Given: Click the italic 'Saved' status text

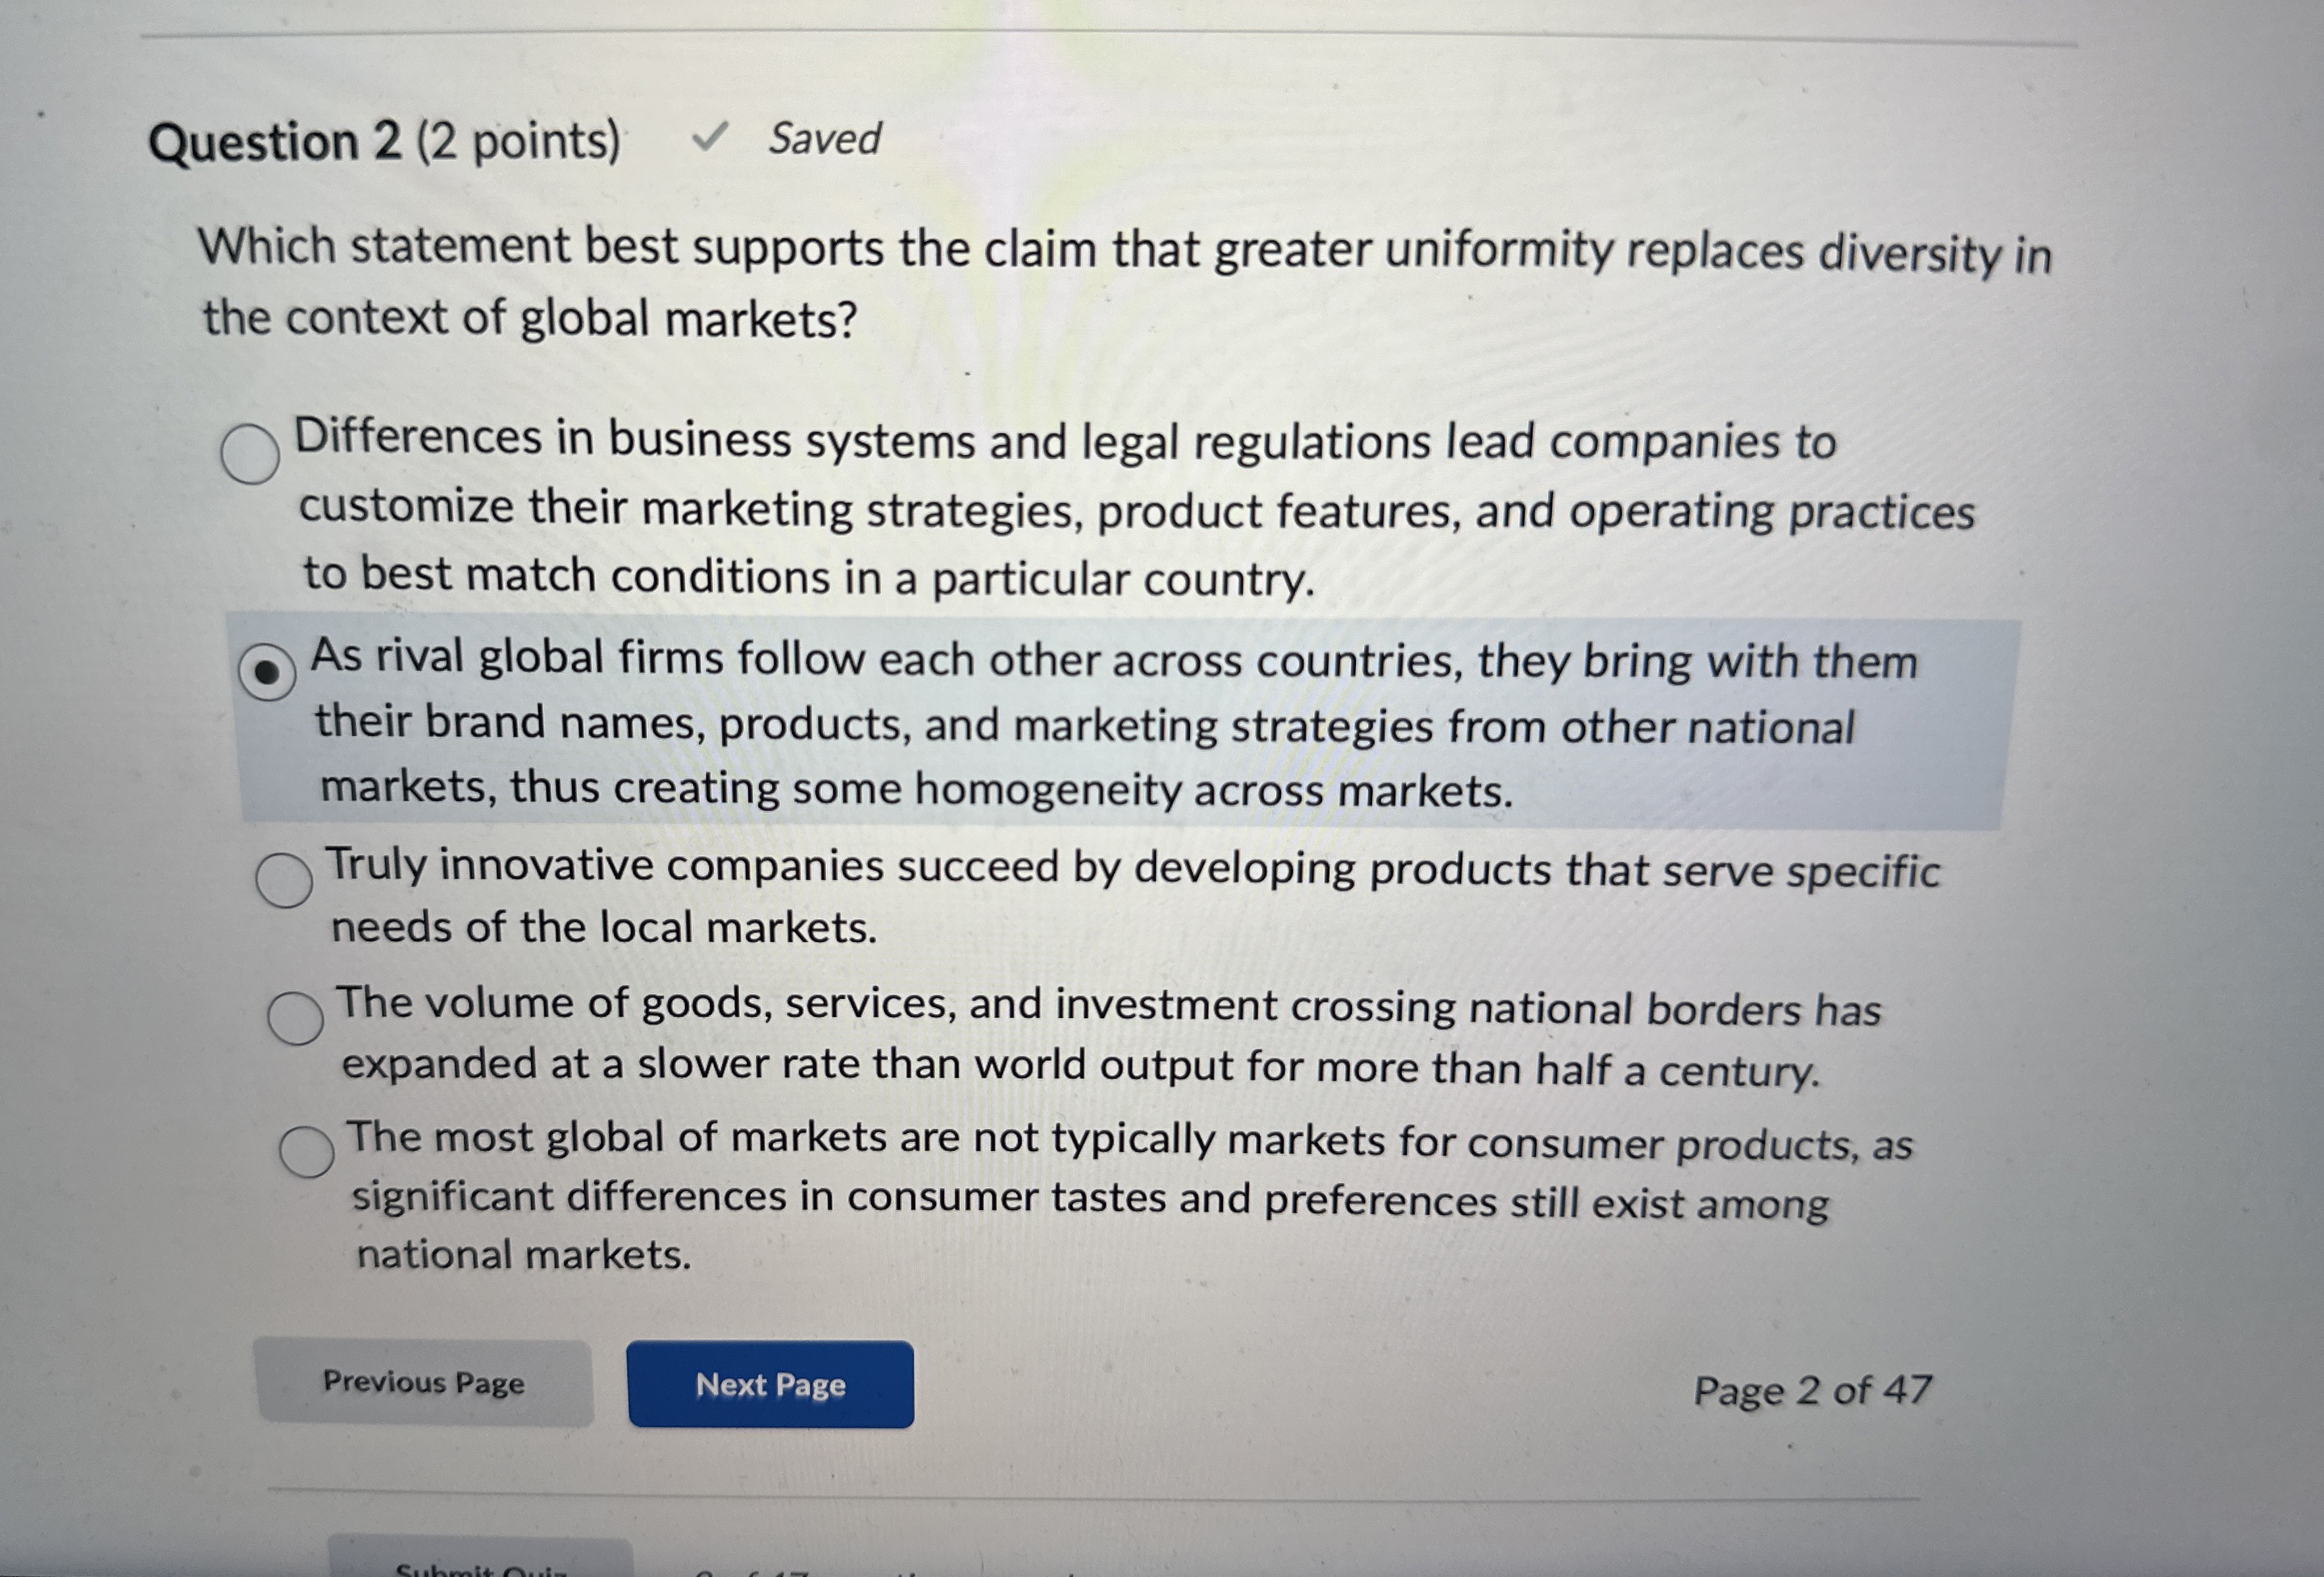Looking at the screenshot, I should tap(825, 138).
